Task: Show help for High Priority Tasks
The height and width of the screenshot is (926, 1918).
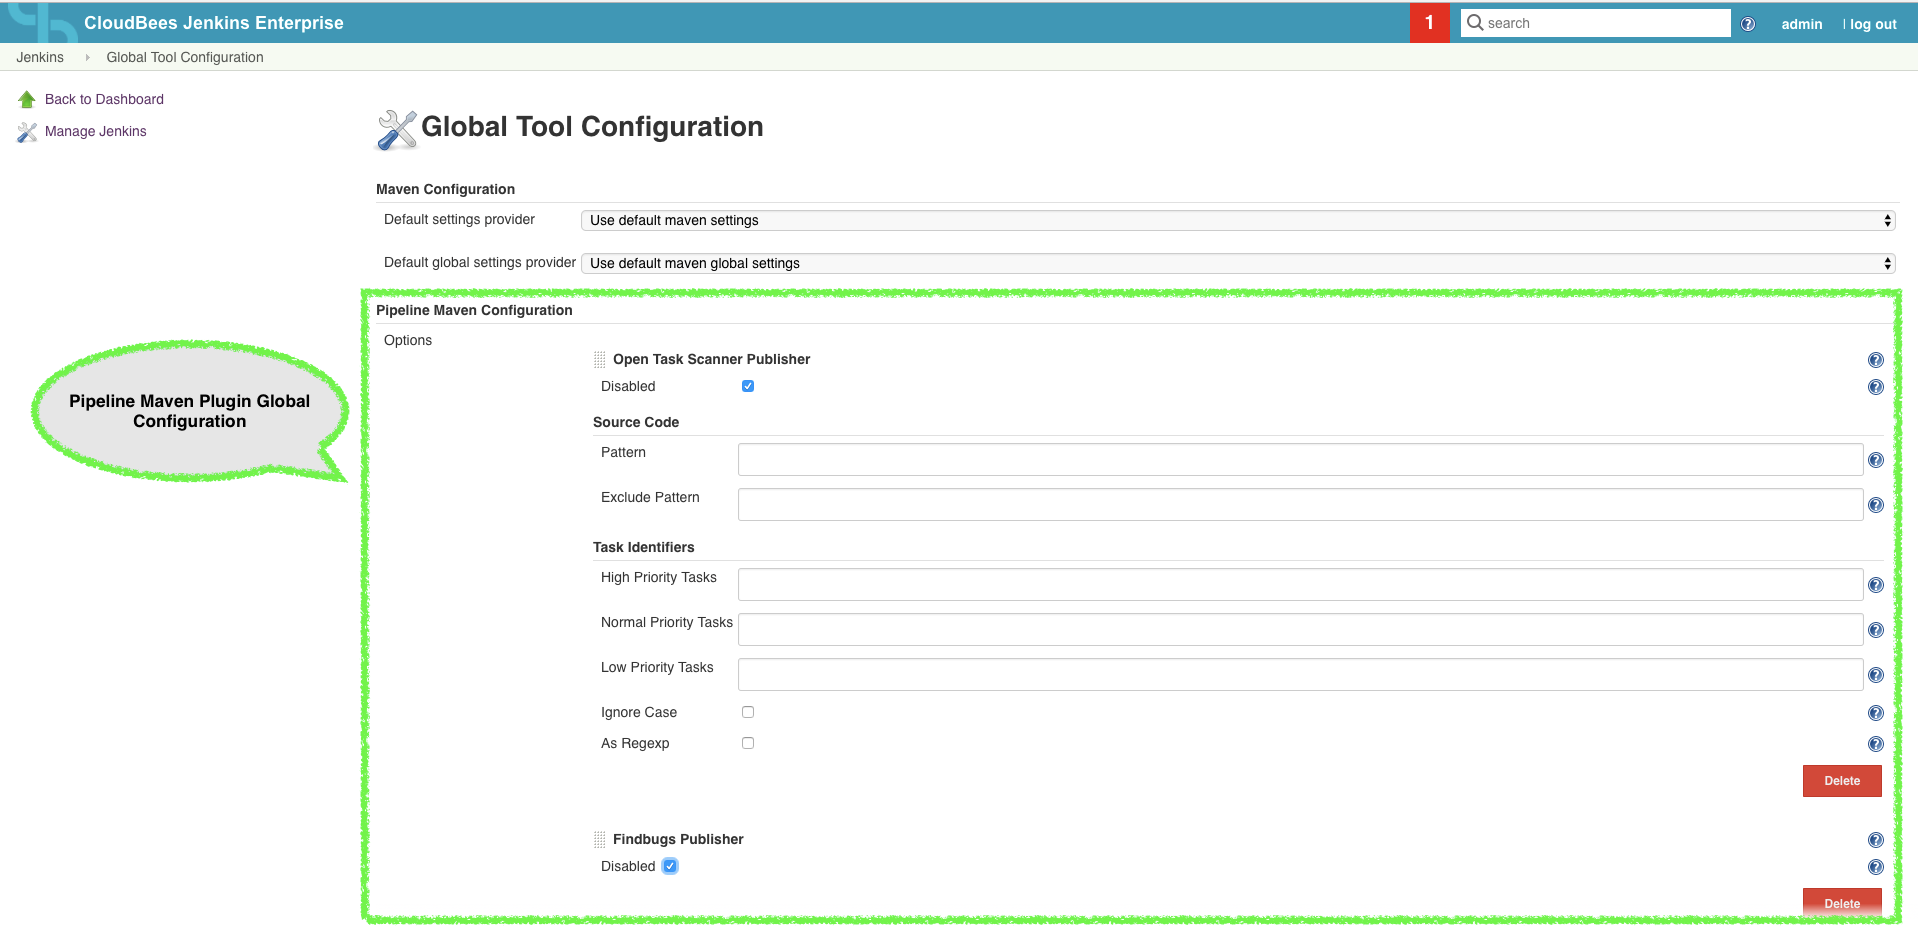Action: click(x=1876, y=585)
